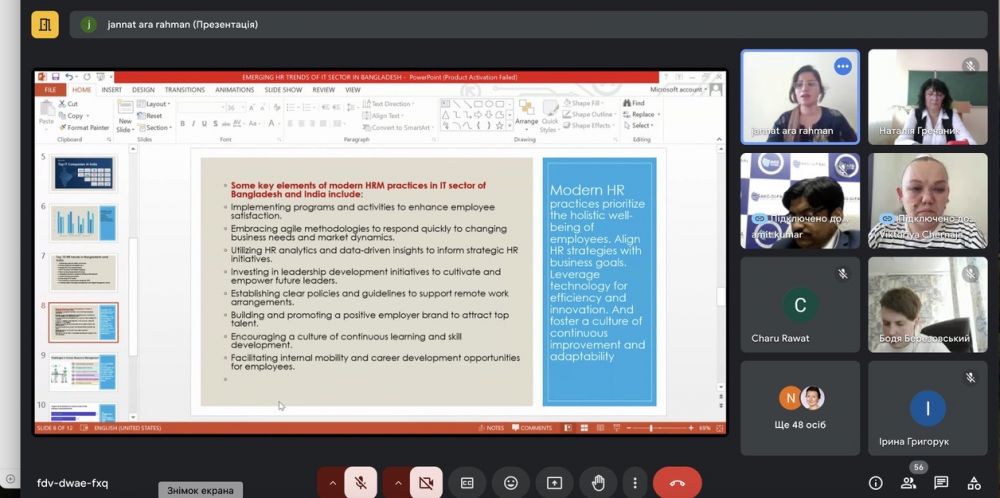Click COMMENTS in PowerPoint status bar
1000x498 pixels.
click(532, 428)
